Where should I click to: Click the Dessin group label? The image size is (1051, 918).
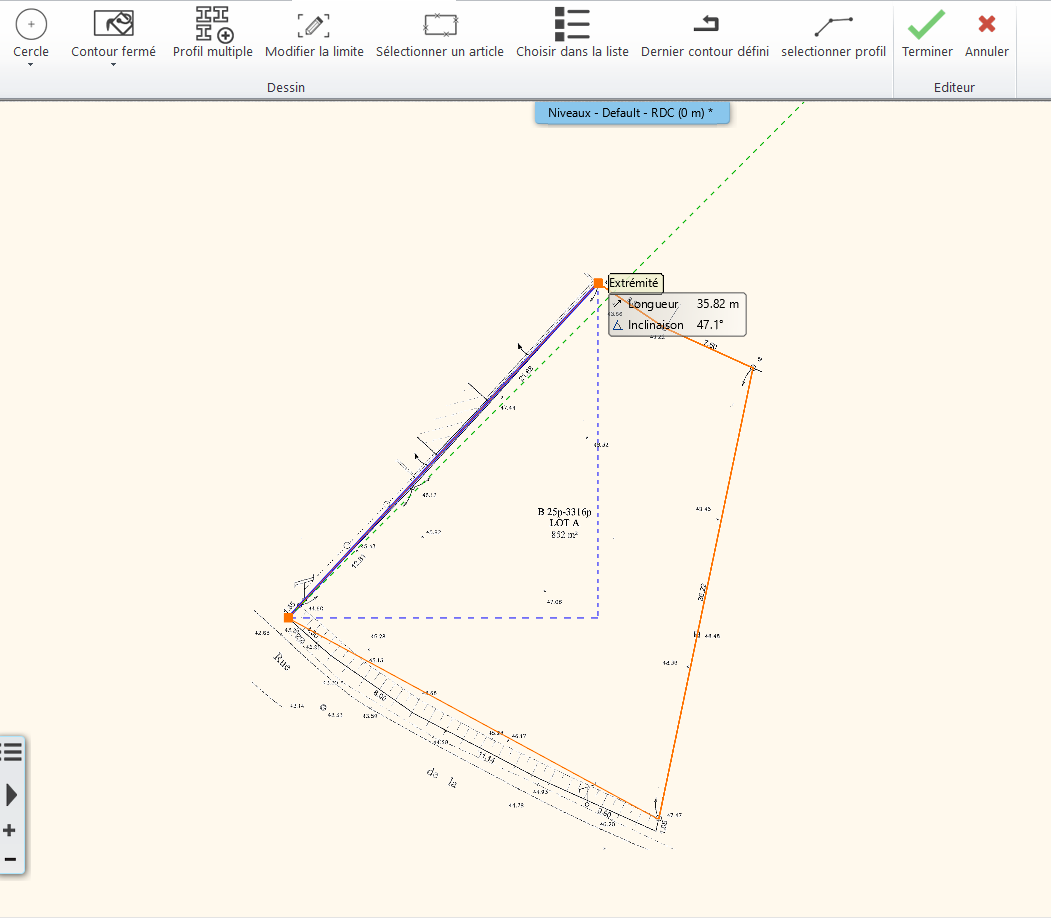(x=286, y=88)
